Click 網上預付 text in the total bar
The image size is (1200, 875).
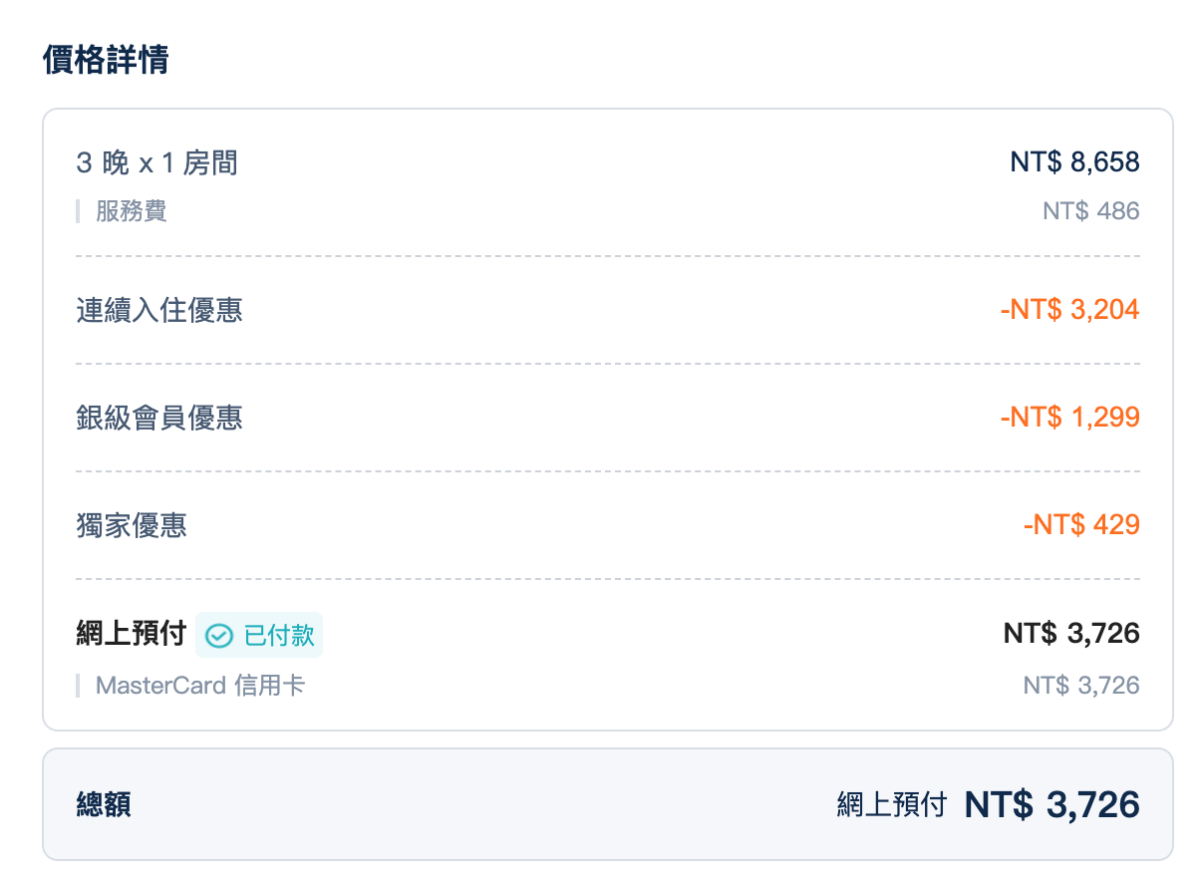click(891, 805)
